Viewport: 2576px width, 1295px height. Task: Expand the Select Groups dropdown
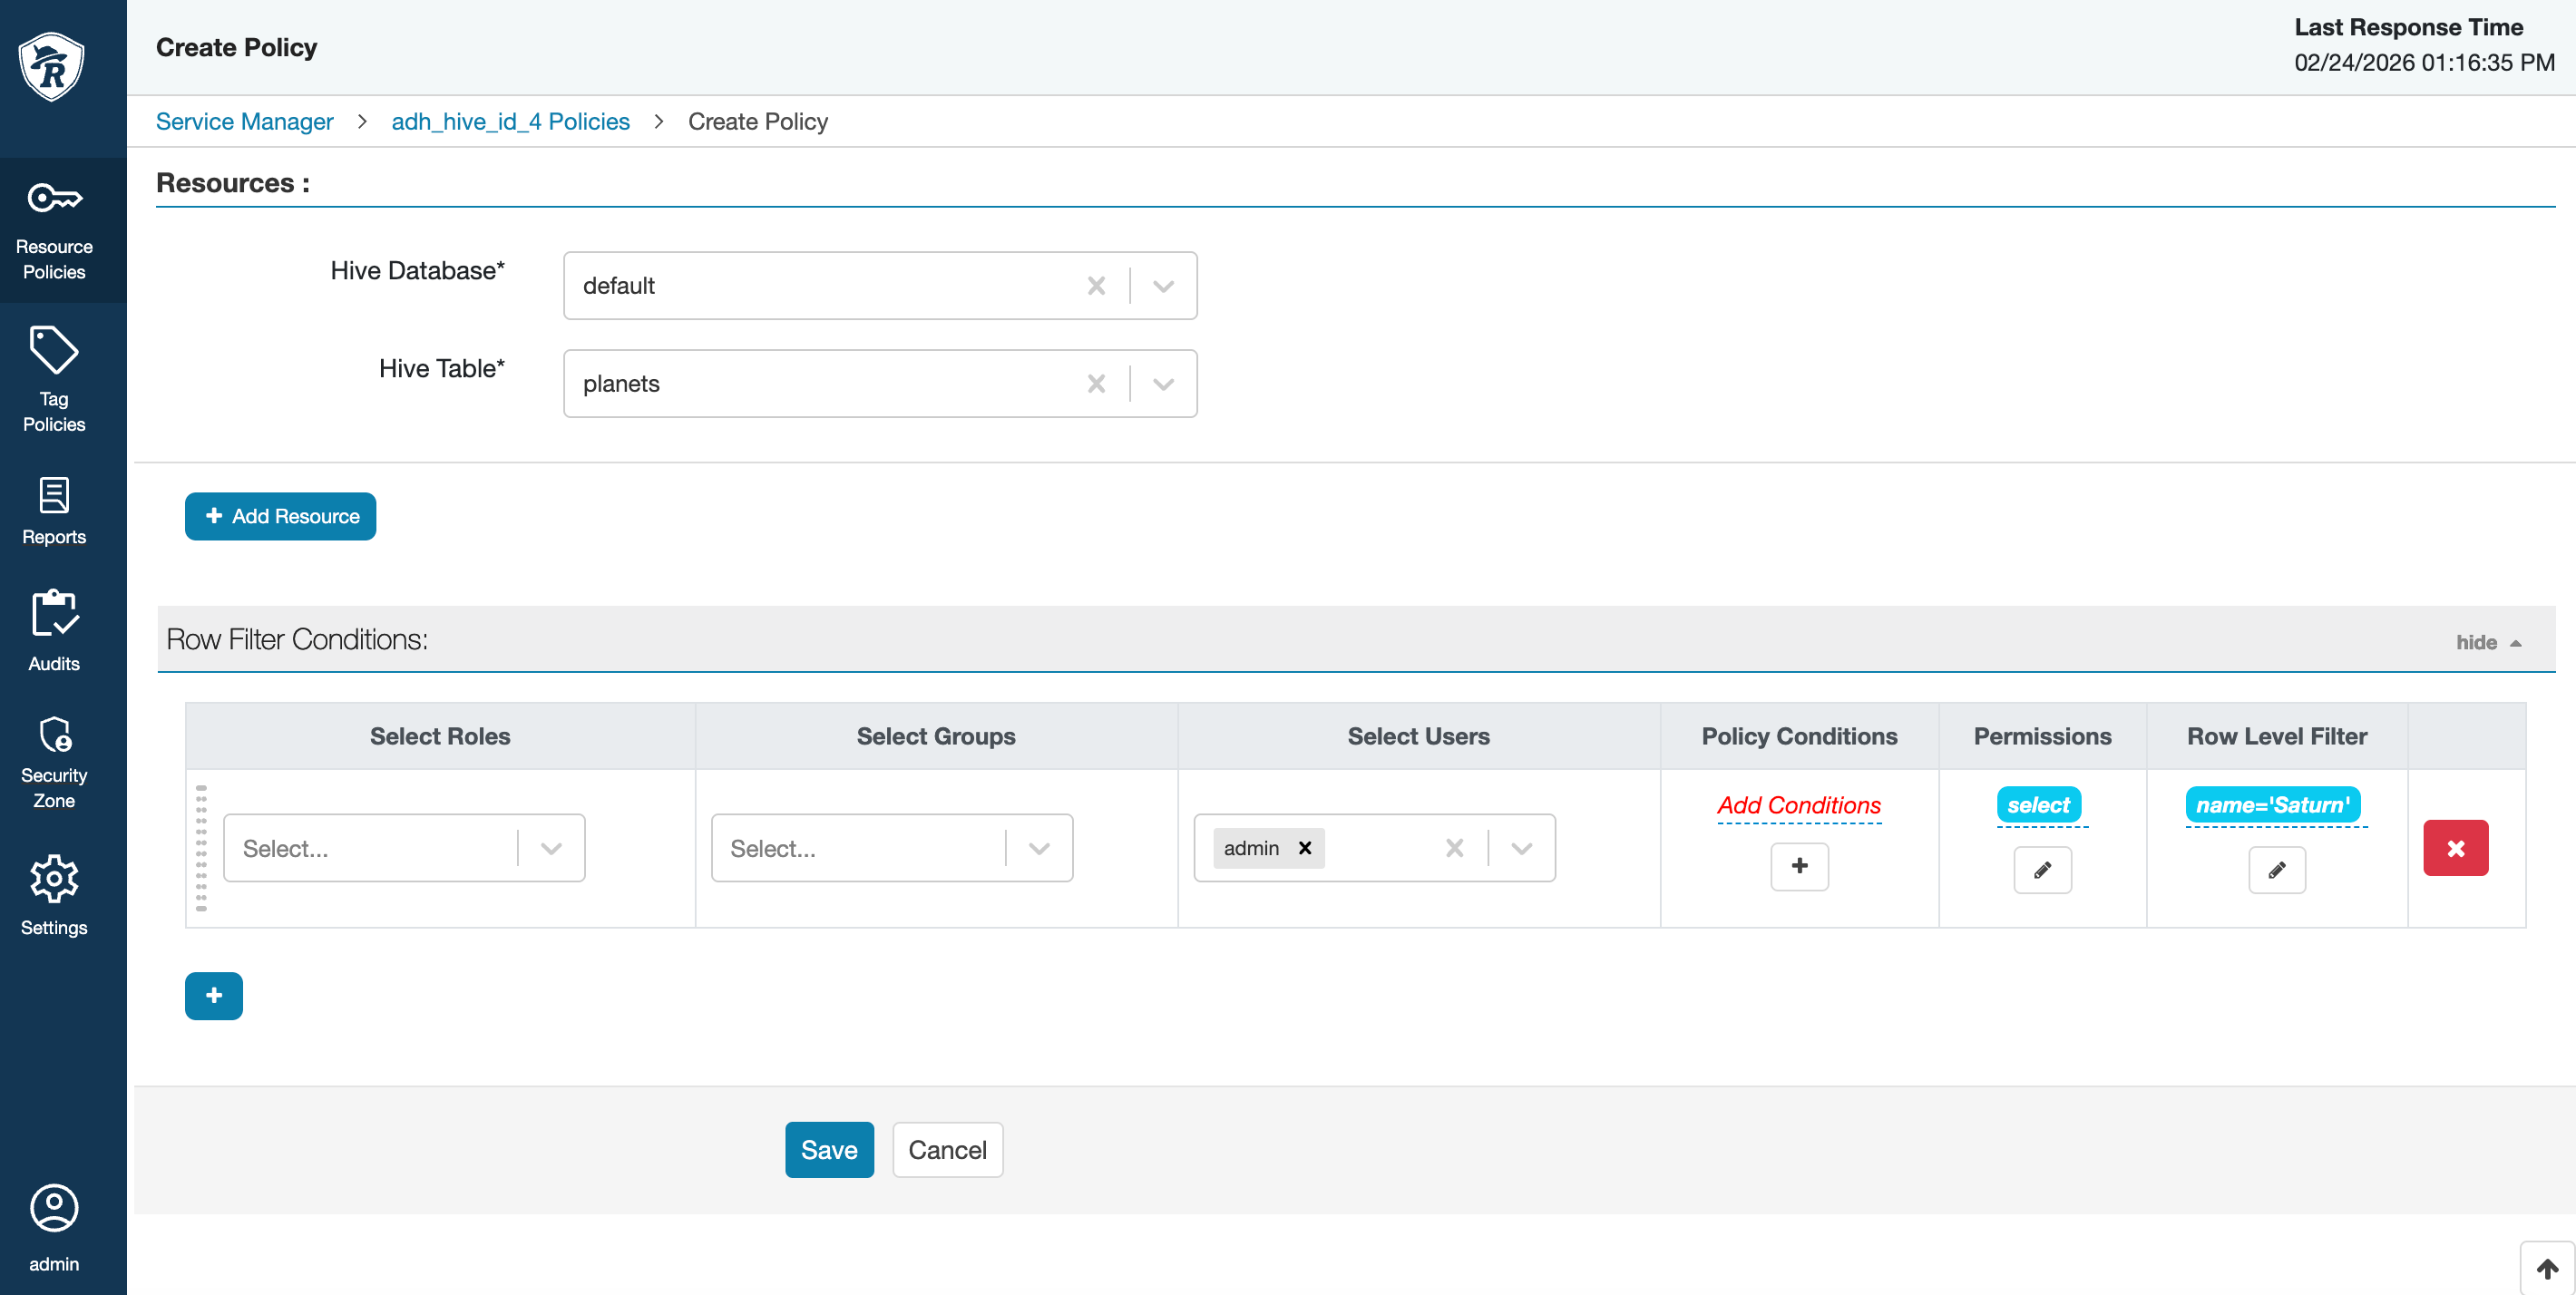click(x=1037, y=848)
